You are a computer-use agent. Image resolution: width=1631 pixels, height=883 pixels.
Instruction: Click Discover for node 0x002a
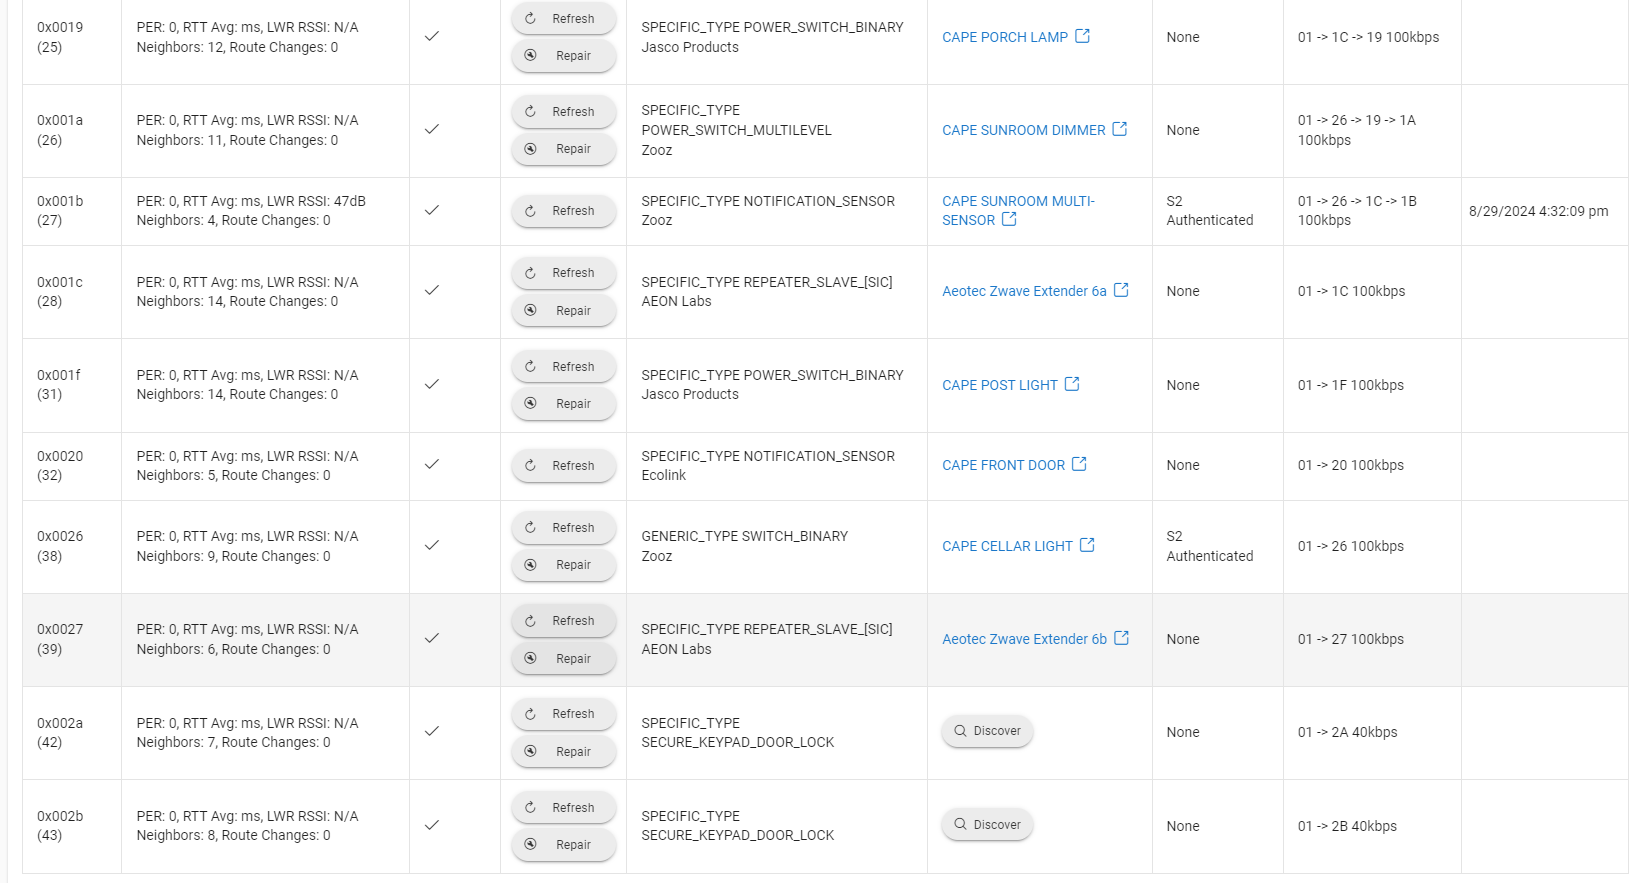pyautogui.click(x=987, y=731)
